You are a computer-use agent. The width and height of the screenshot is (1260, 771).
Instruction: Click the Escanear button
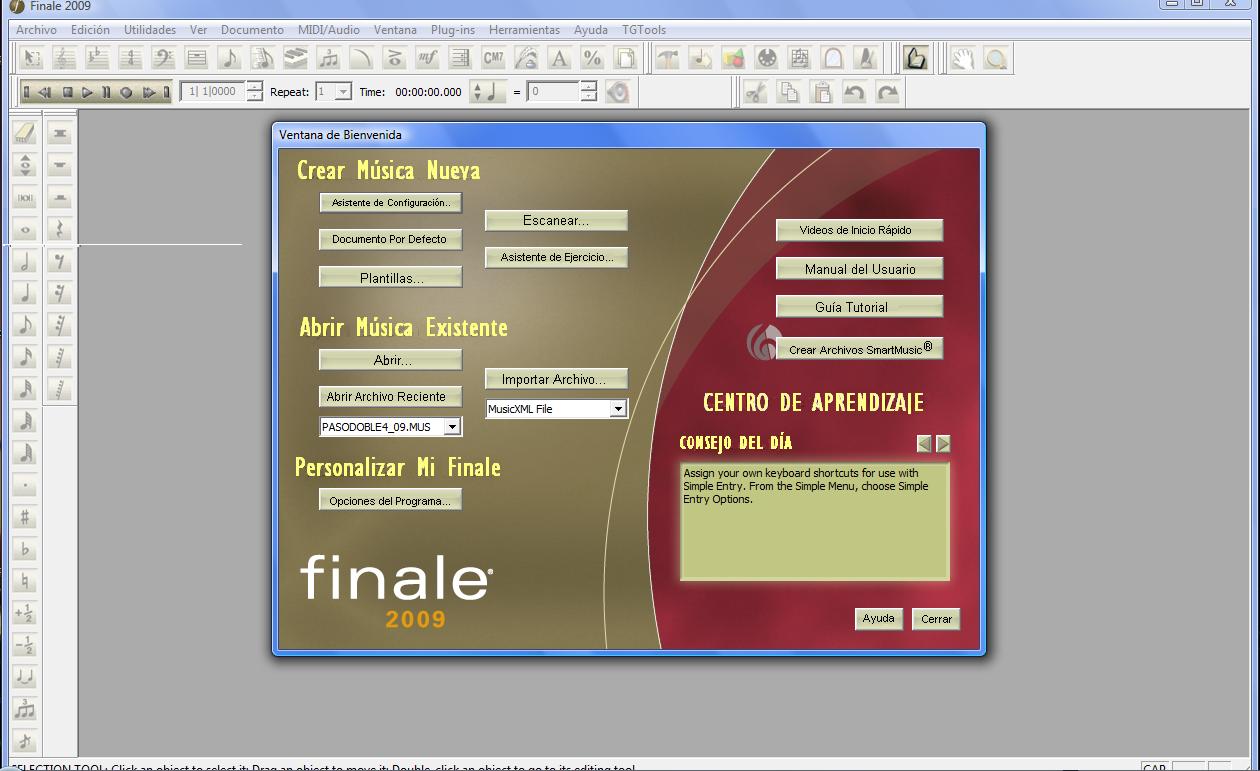click(x=556, y=220)
